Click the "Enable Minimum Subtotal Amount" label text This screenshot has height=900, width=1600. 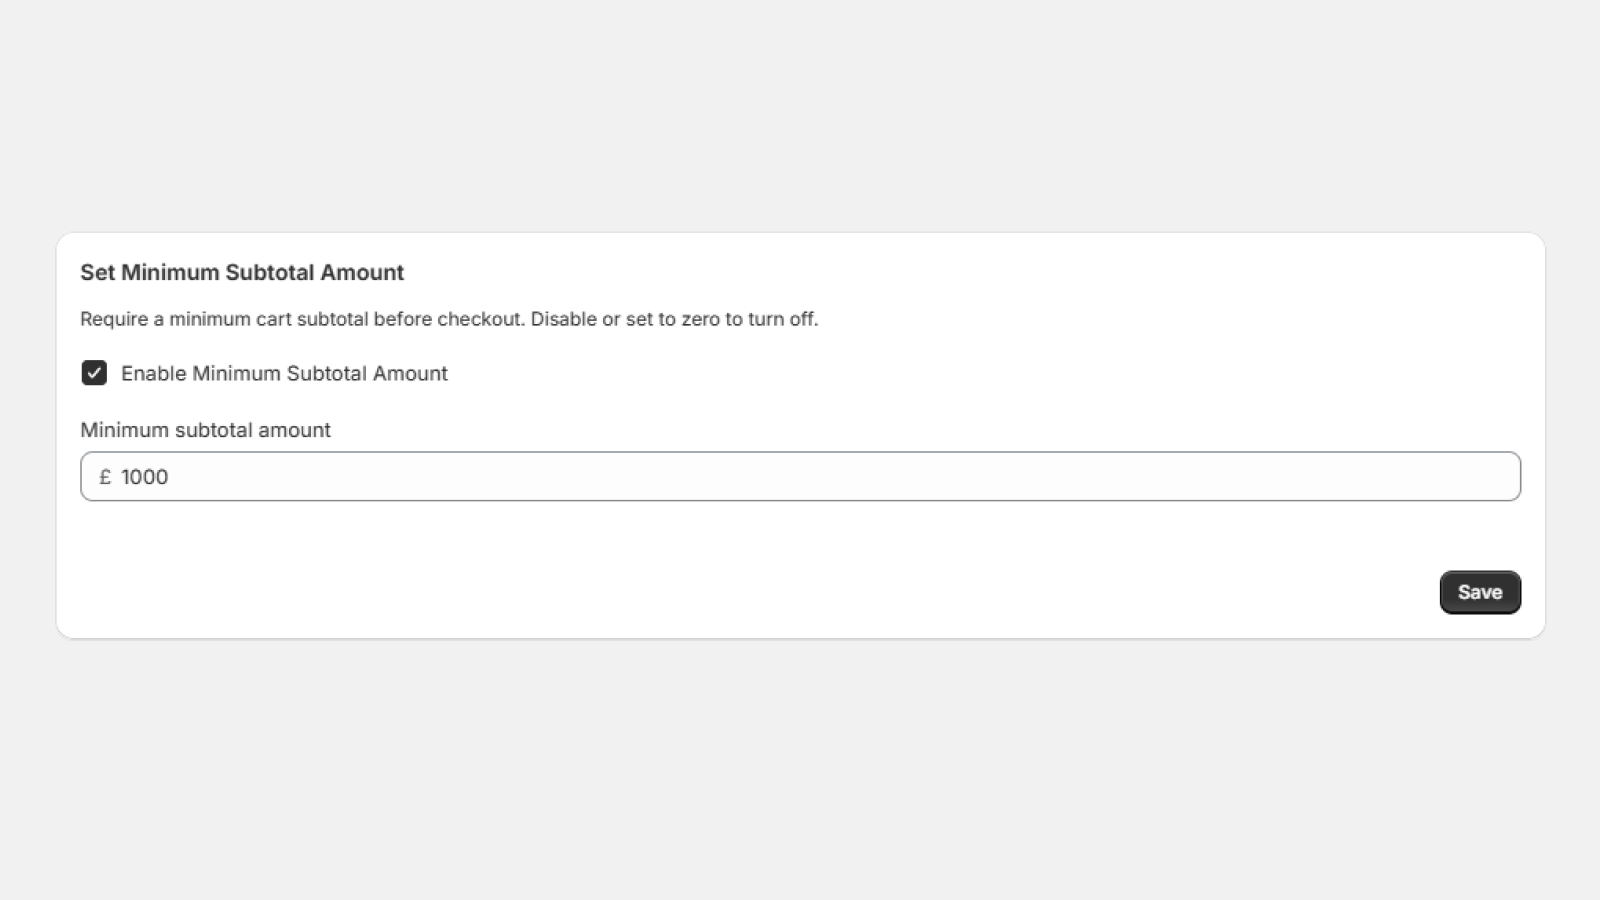point(284,373)
